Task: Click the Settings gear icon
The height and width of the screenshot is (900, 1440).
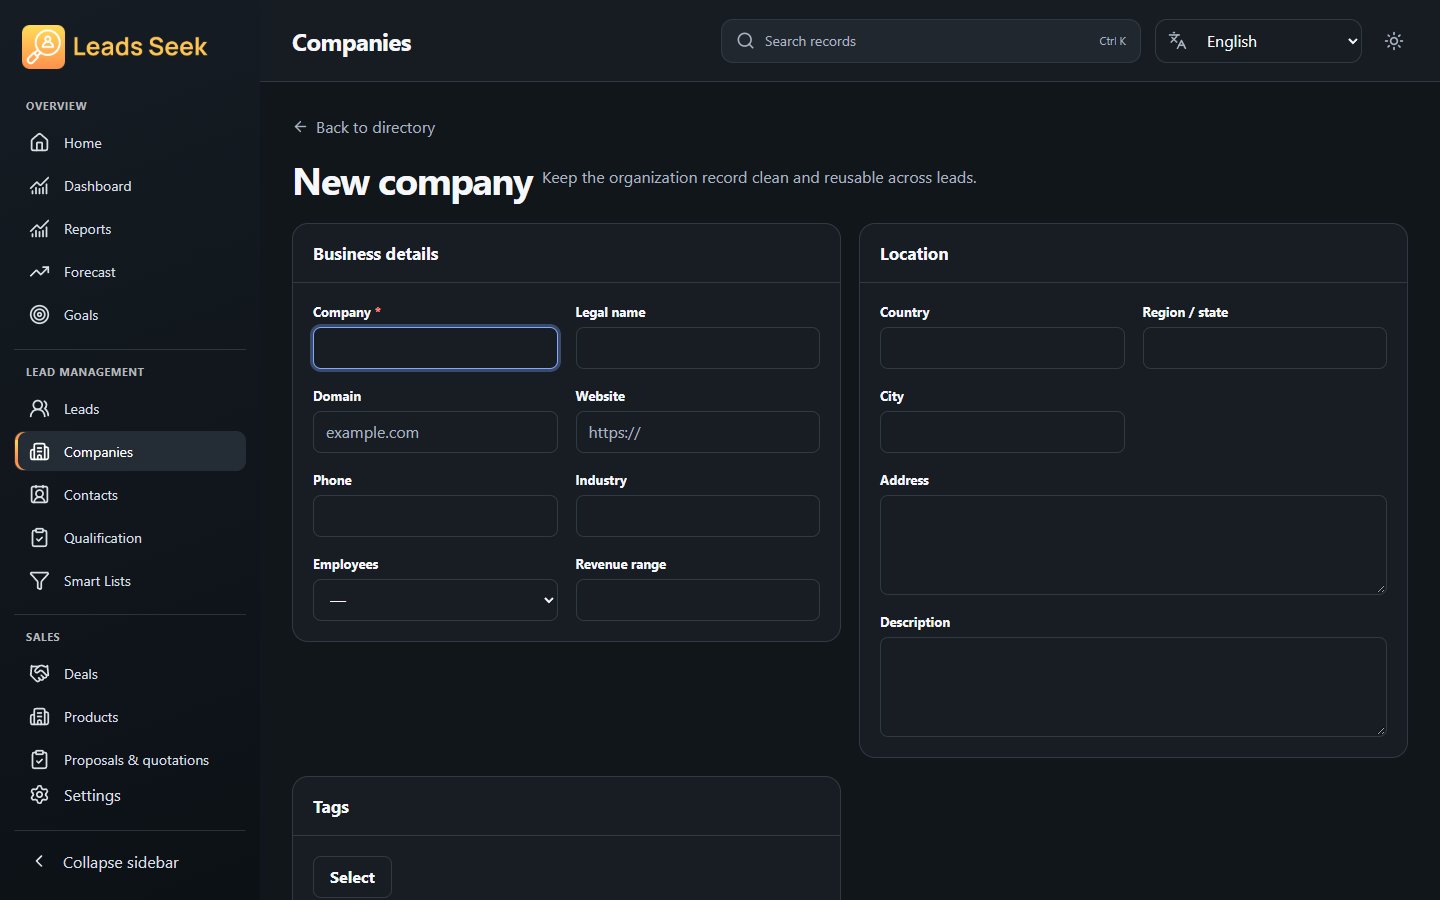Action: (39, 795)
